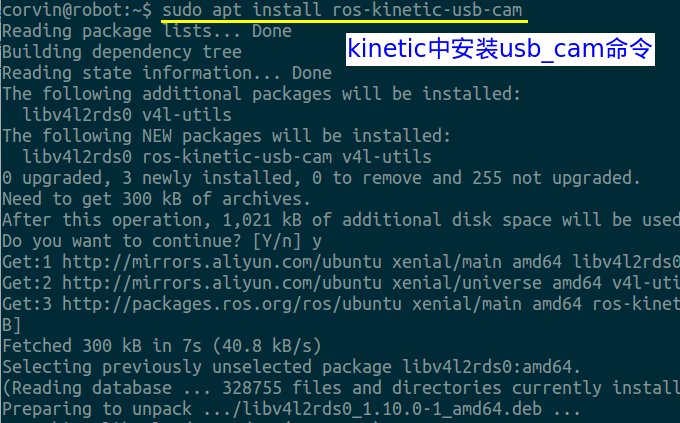Click the corvin@robot shell prompt
The image size is (680, 423).
77,10
